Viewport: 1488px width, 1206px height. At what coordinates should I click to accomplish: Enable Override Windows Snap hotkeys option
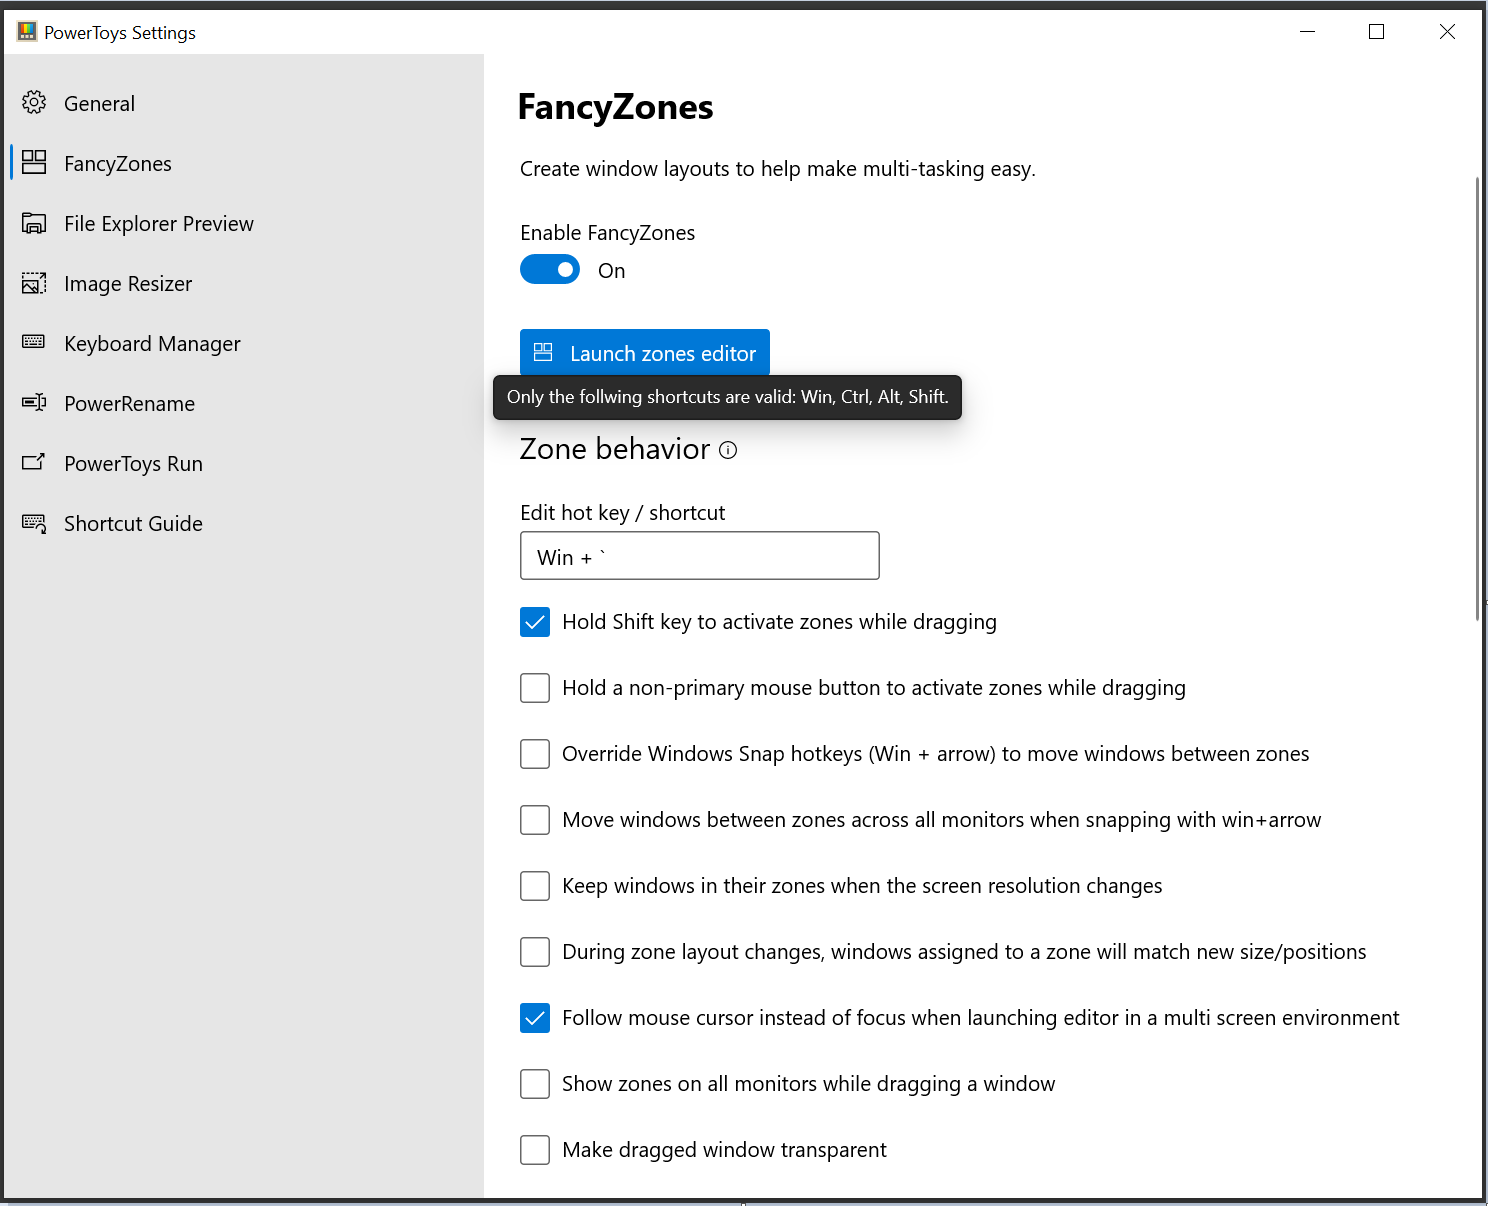click(x=534, y=753)
